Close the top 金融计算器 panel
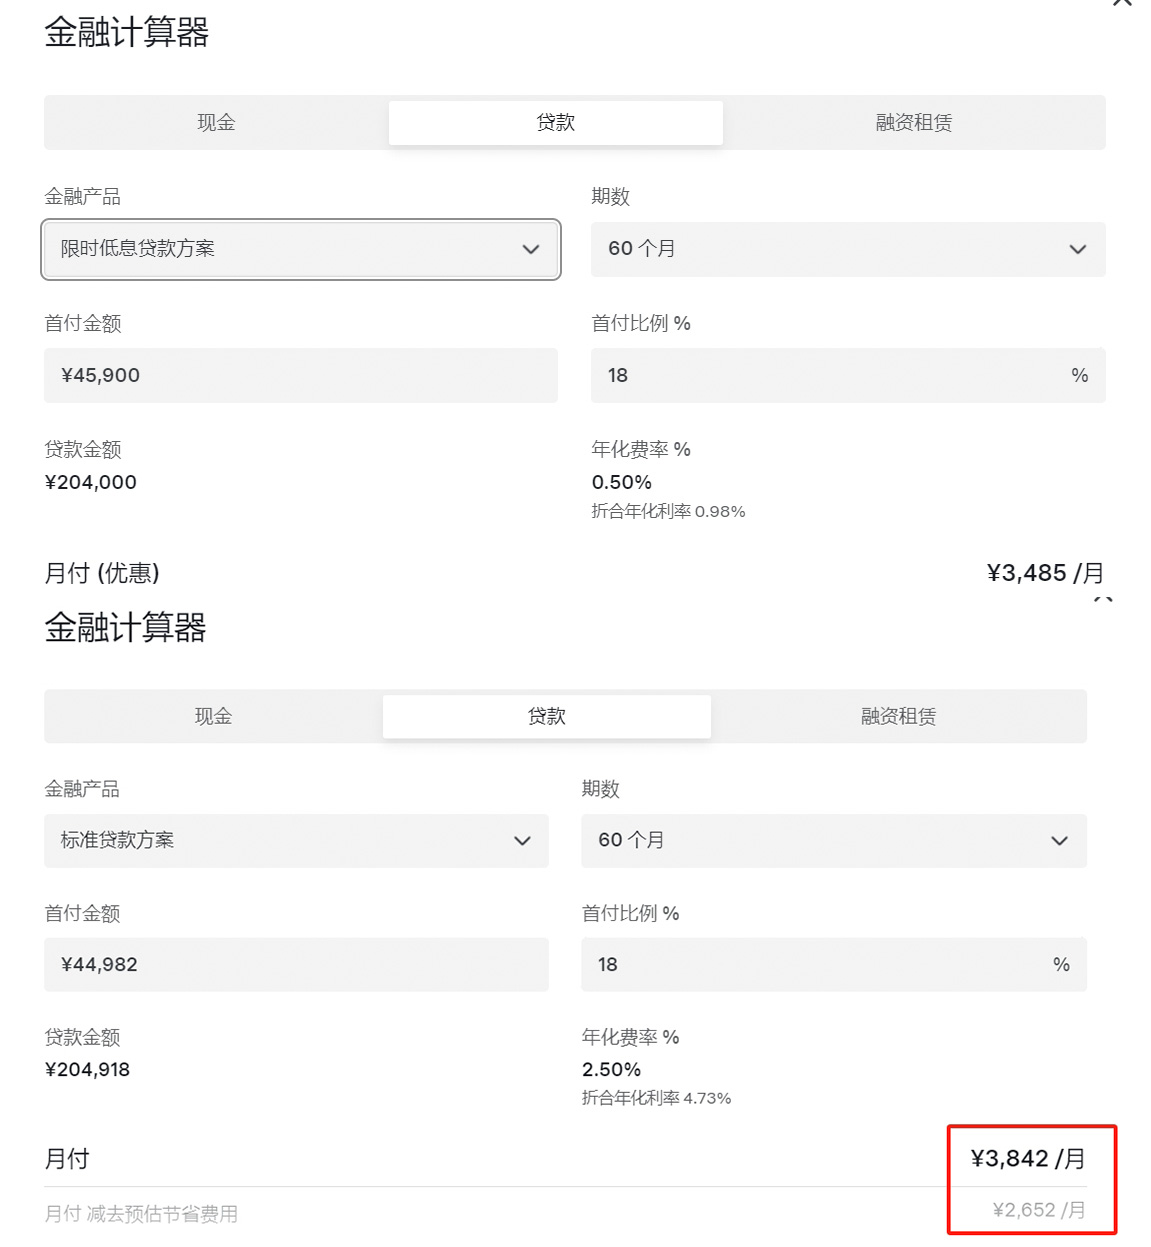The height and width of the screenshot is (1247, 1151). point(1122,3)
